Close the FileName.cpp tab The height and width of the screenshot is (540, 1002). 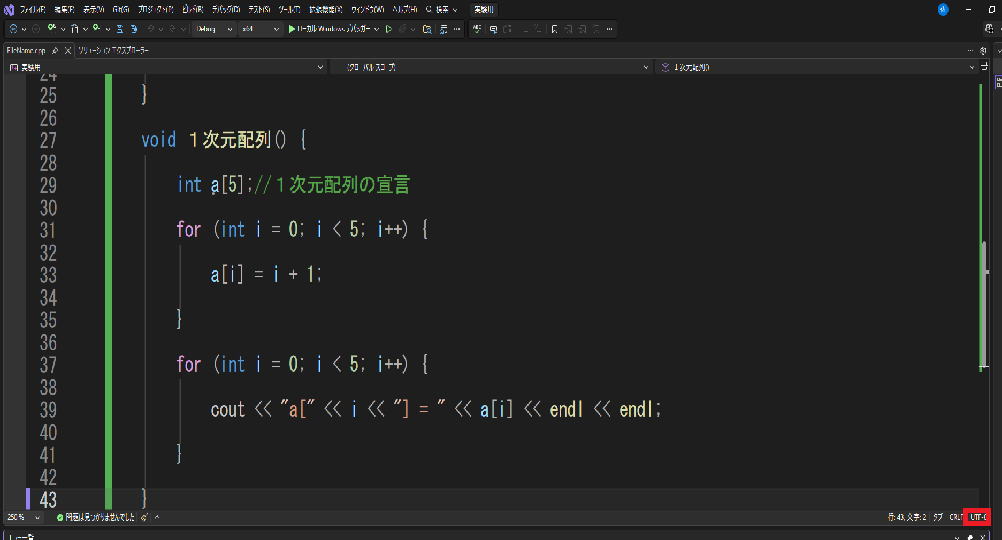(x=67, y=49)
